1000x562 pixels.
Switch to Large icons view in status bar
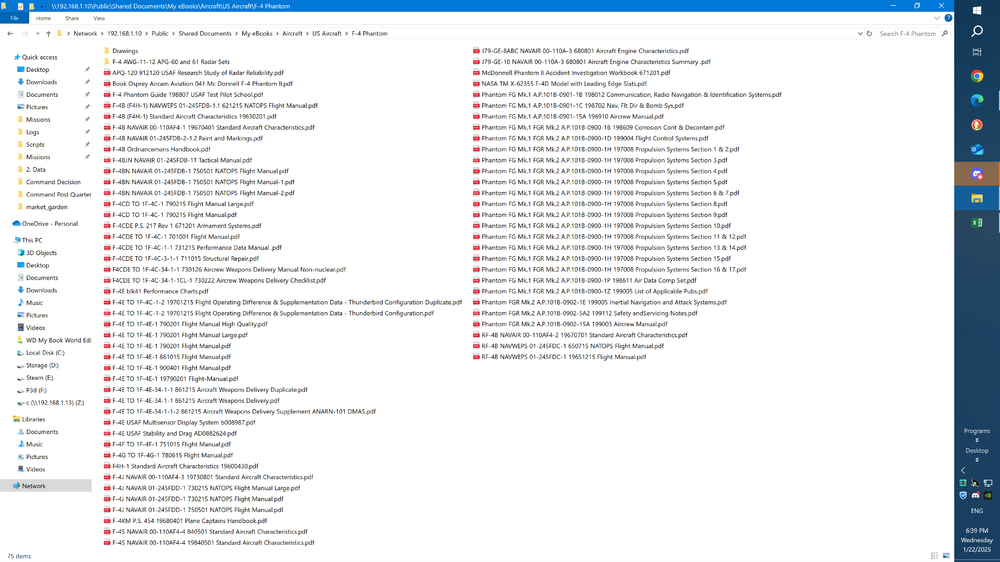(946, 556)
